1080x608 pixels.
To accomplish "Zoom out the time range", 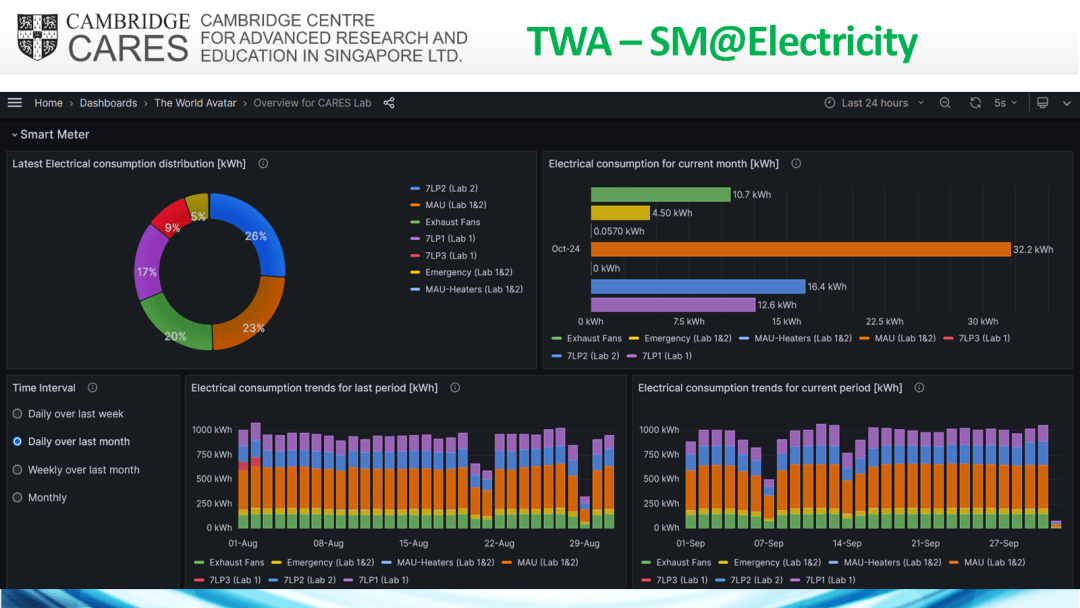I will [945, 103].
